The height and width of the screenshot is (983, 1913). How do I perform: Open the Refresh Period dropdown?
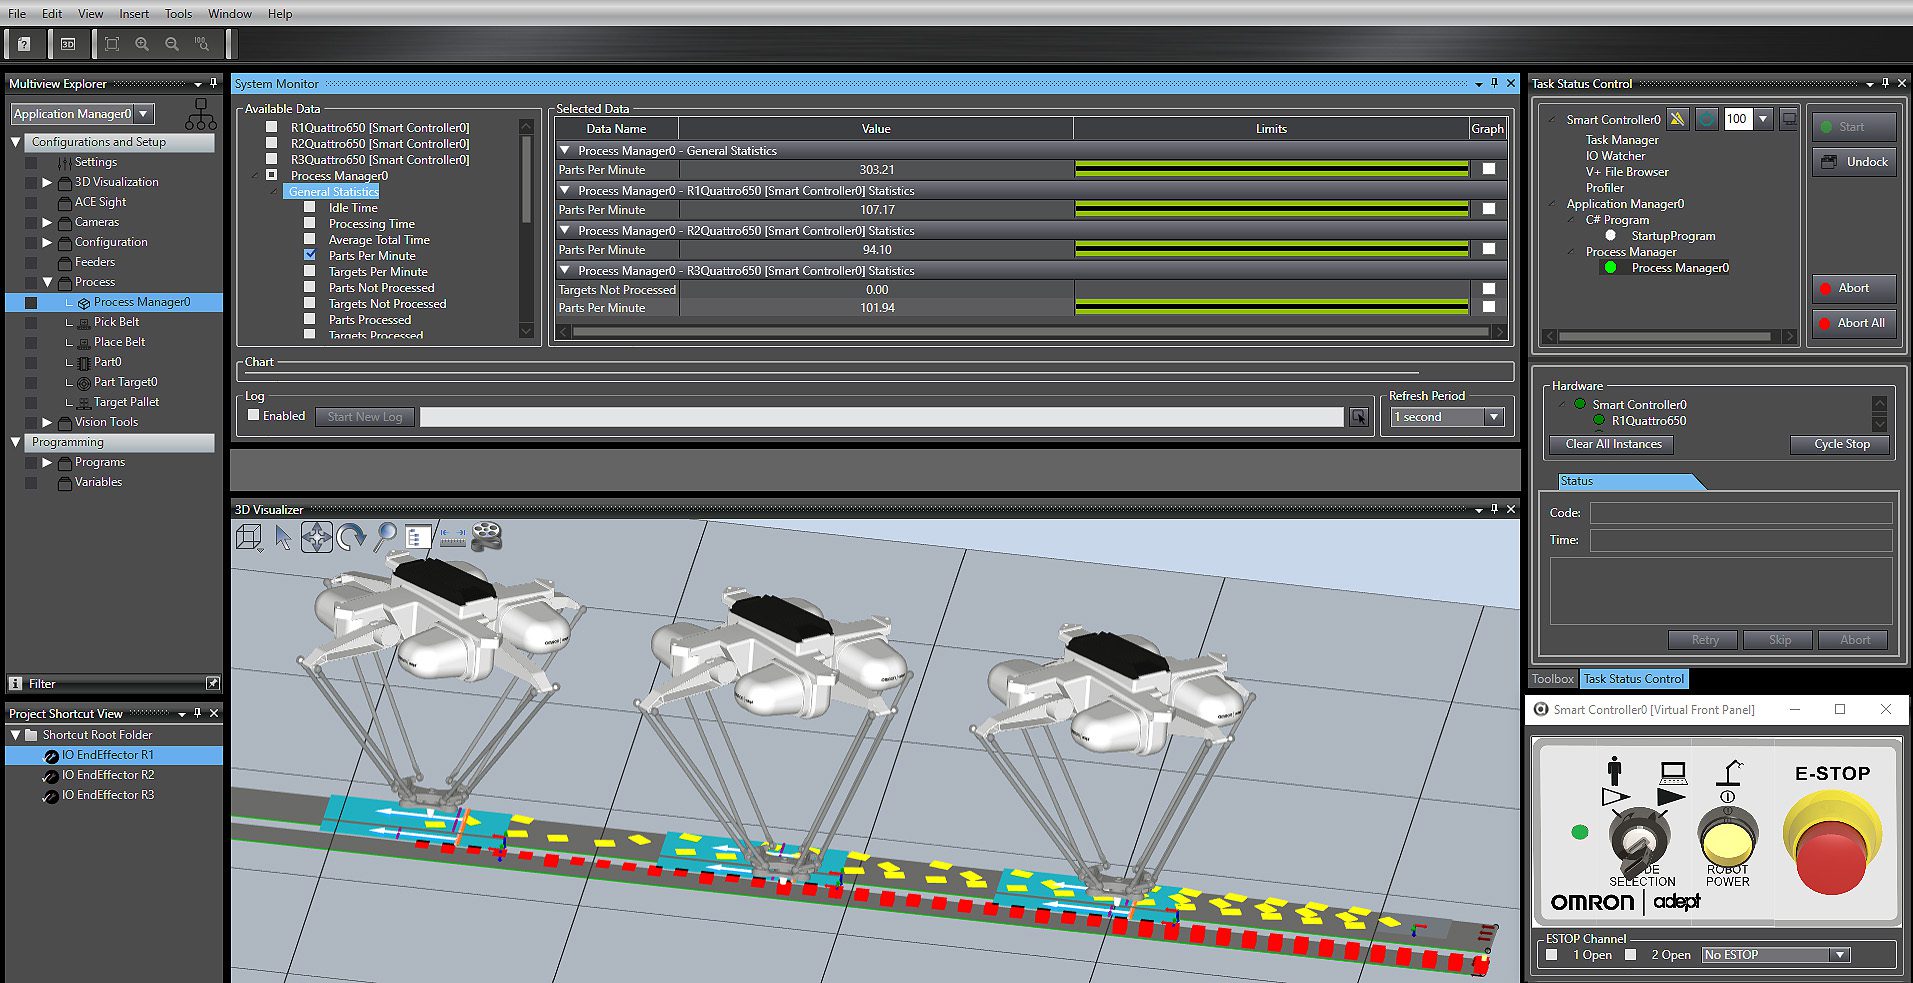pos(1493,417)
